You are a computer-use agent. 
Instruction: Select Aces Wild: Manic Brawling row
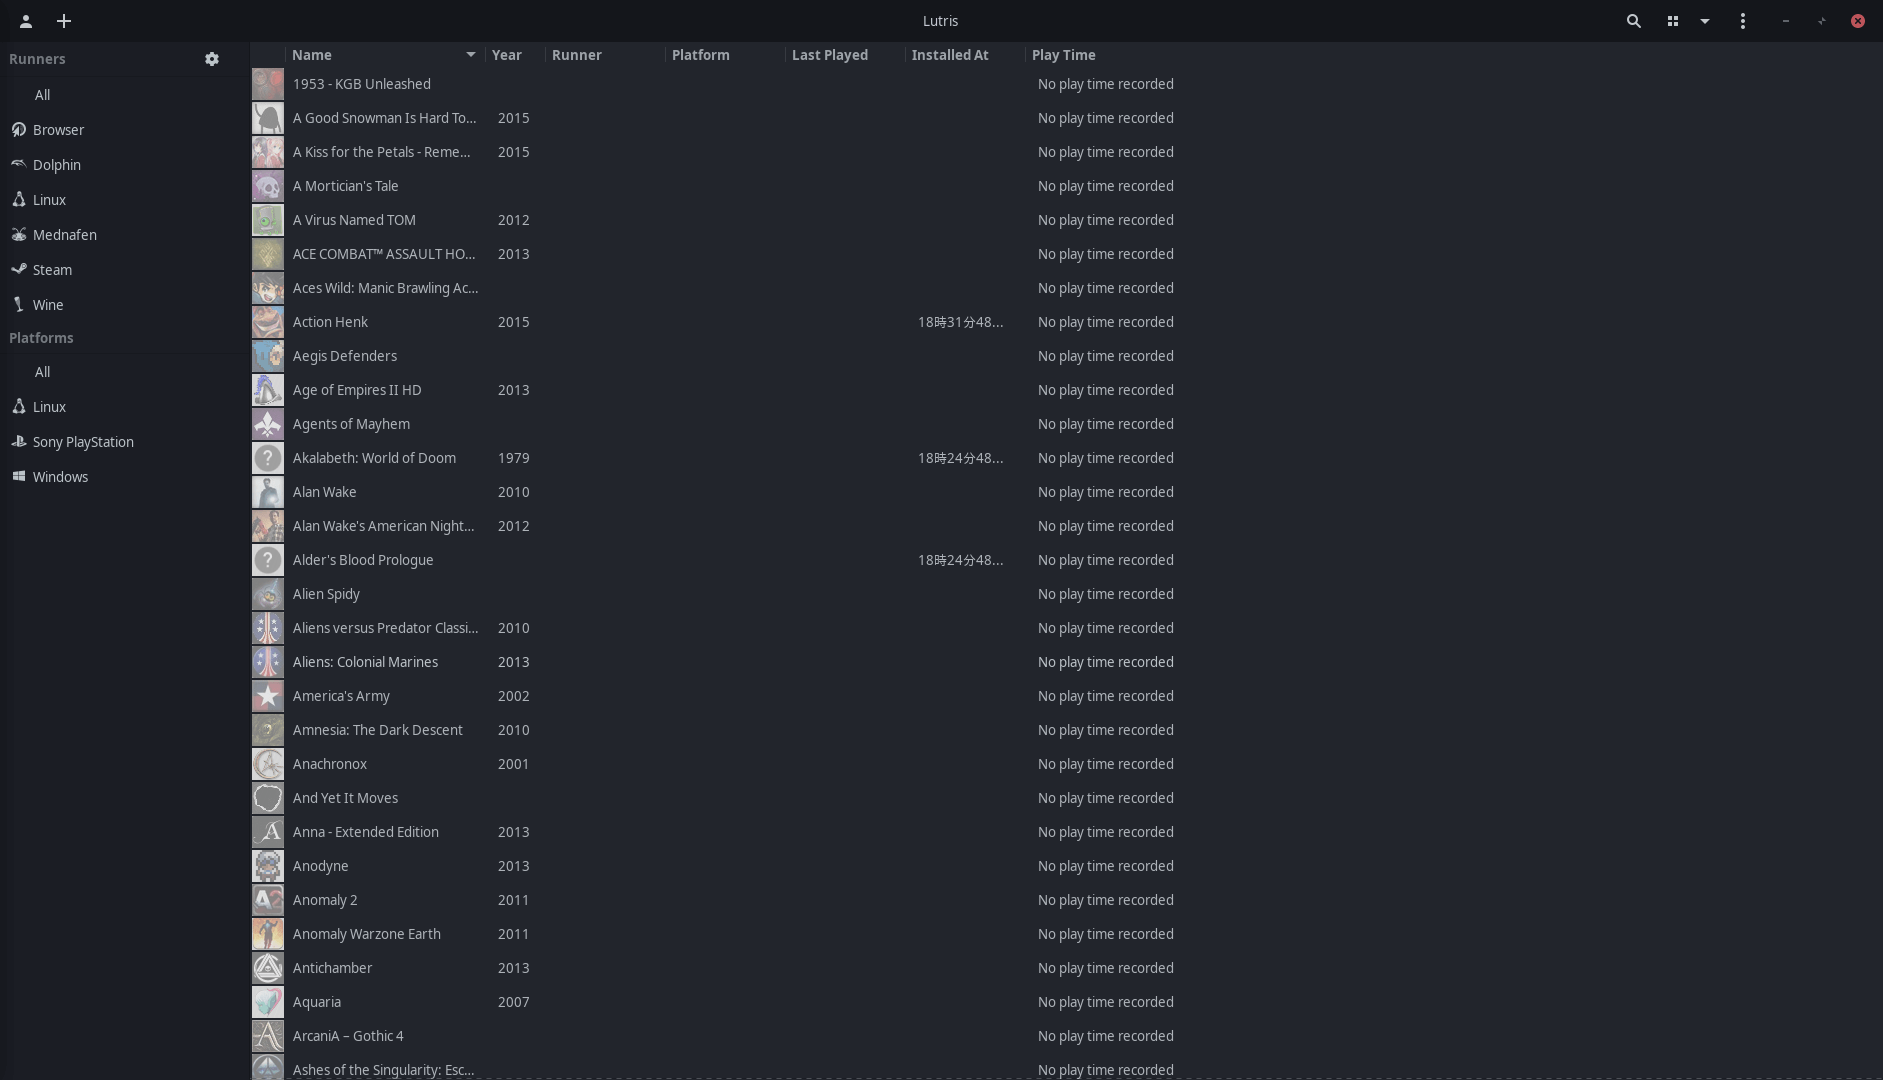click(1066, 288)
